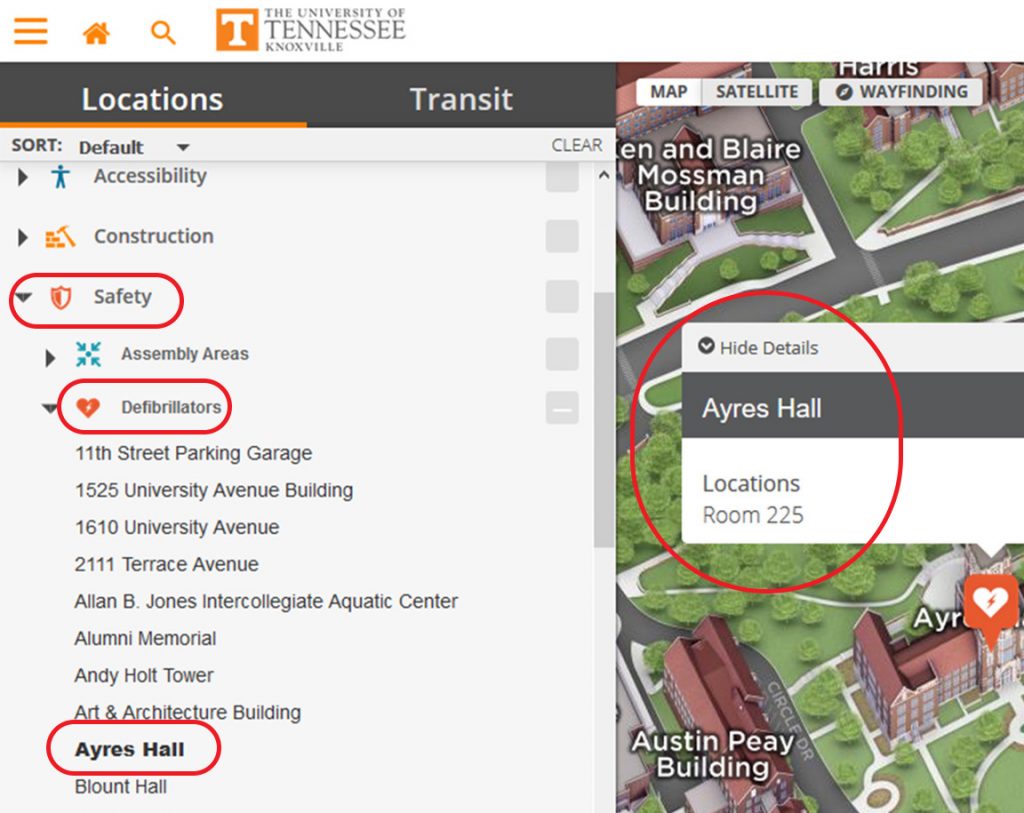This screenshot has height=813, width=1024.
Task: Check the Accessibility category checkbox
Action: pos(562,177)
